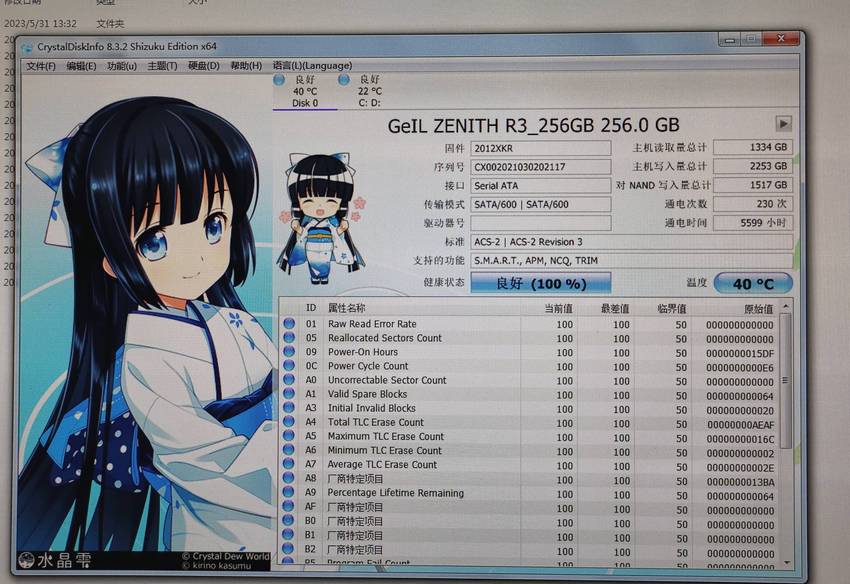Click the status icon of Minimum TLC Erase Count
Image resolution: width=850 pixels, height=584 pixels.
(x=289, y=450)
